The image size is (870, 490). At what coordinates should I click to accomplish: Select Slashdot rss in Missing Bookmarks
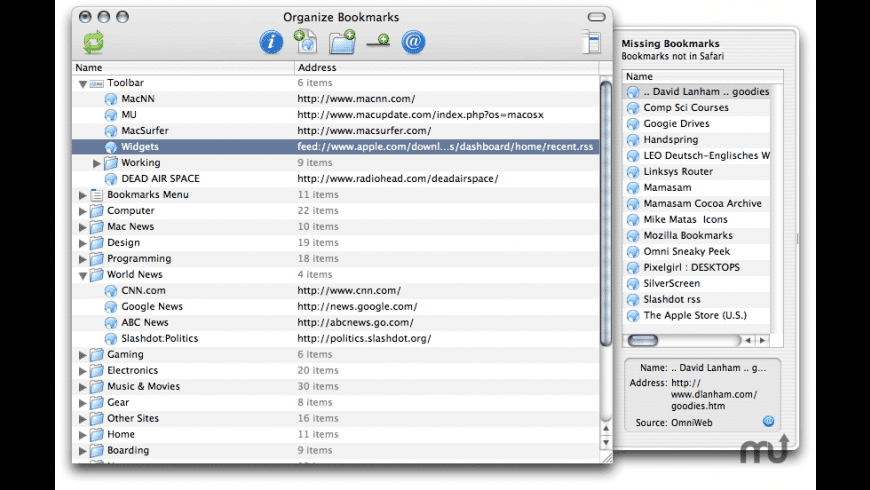672,299
